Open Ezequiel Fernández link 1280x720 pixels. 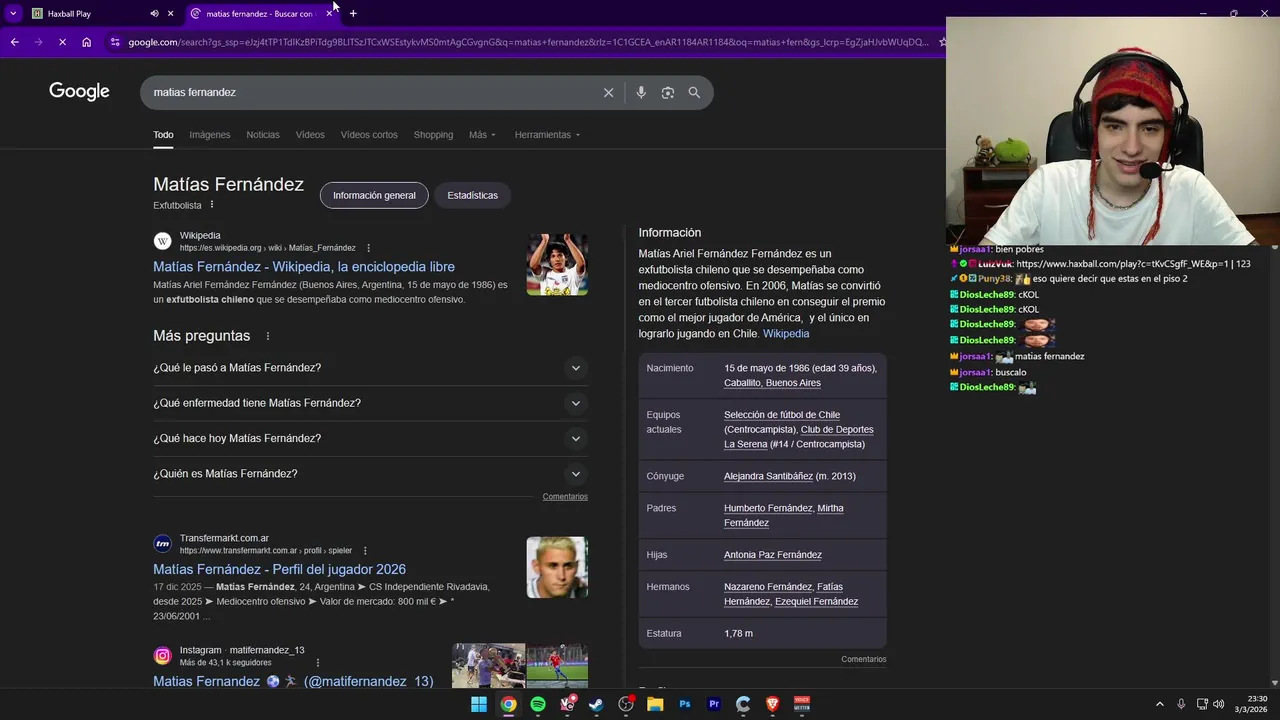816,602
